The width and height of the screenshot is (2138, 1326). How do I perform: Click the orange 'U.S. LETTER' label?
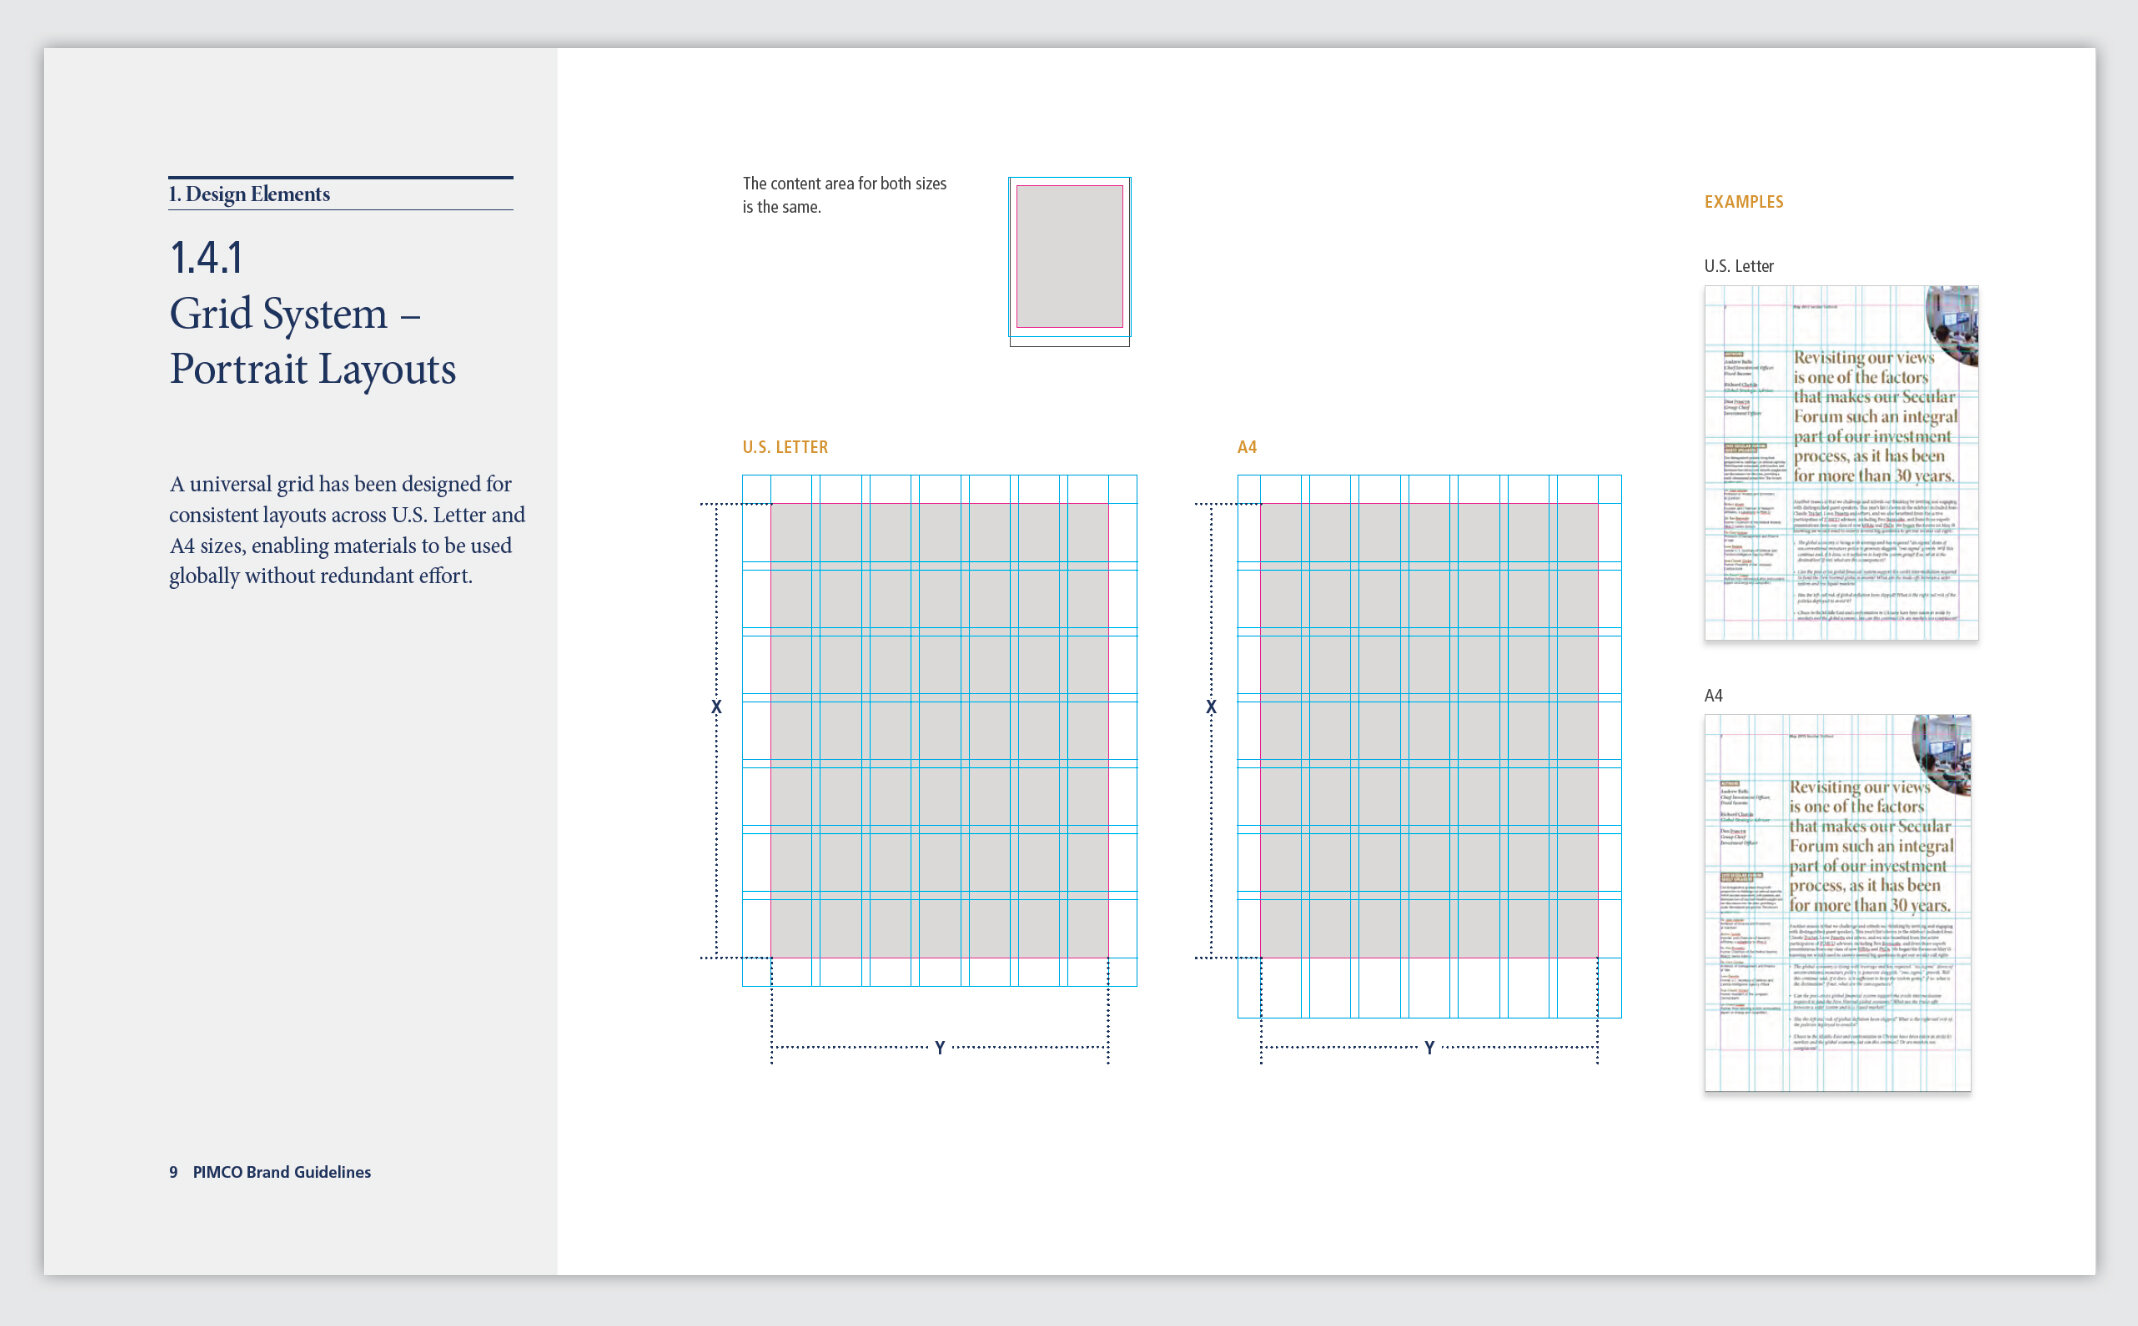tap(785, 447)
